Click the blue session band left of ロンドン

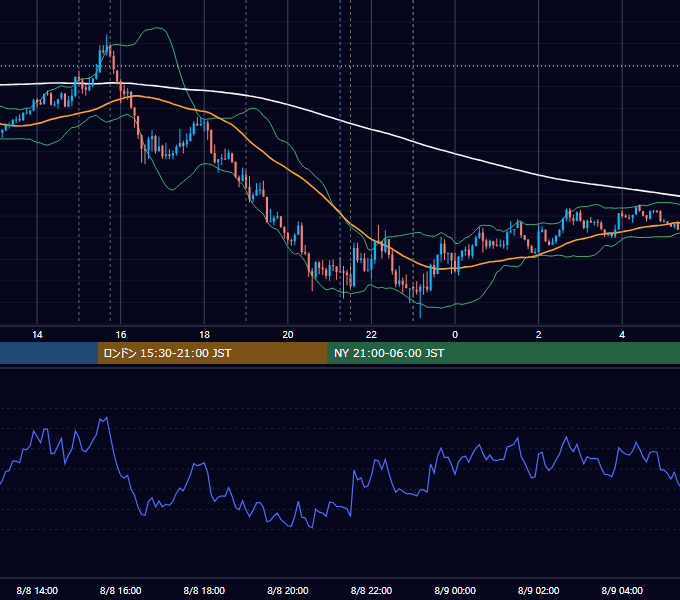[49, 353]
